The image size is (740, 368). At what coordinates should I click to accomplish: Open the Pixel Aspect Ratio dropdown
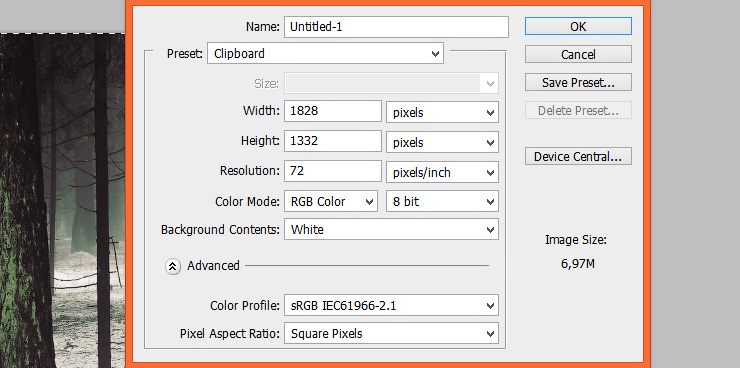tap(391, 334)
